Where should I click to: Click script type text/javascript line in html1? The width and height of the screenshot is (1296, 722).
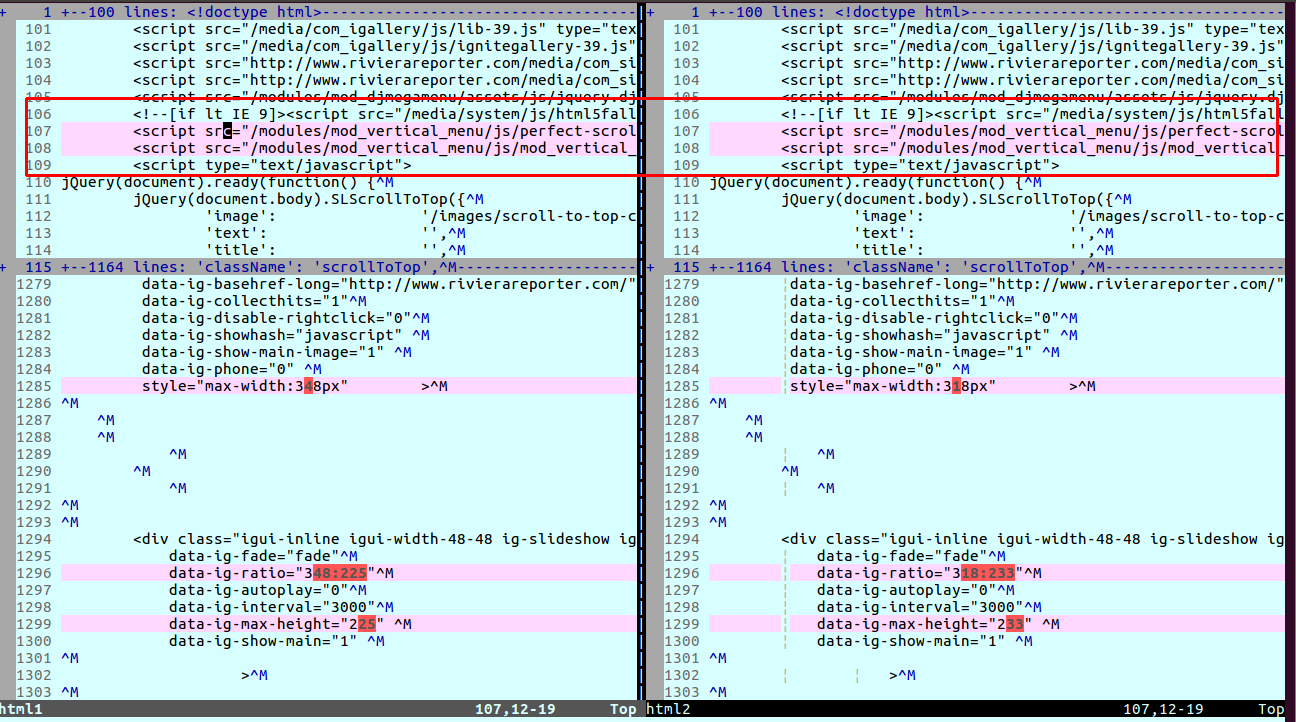[272, 166]
